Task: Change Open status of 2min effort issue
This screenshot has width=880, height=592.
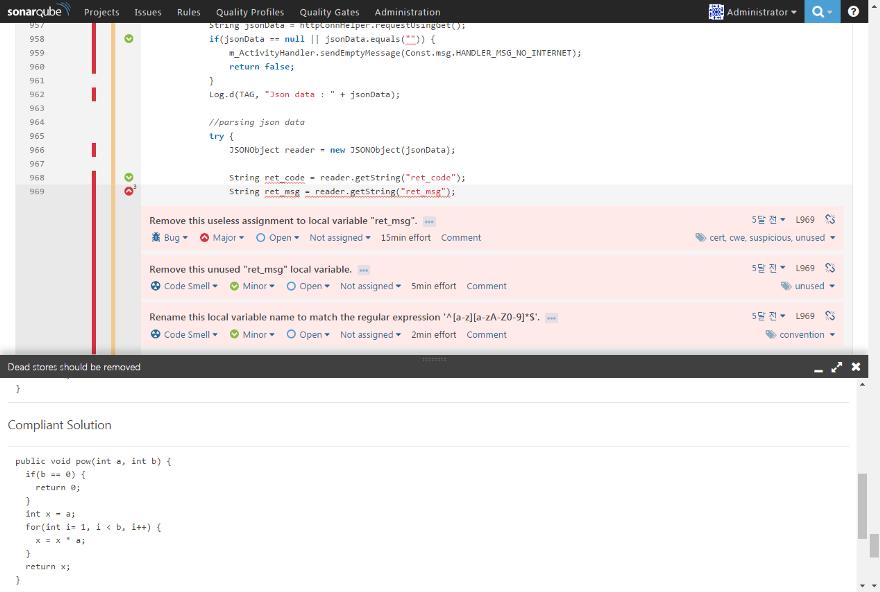Action: [315, 334]
